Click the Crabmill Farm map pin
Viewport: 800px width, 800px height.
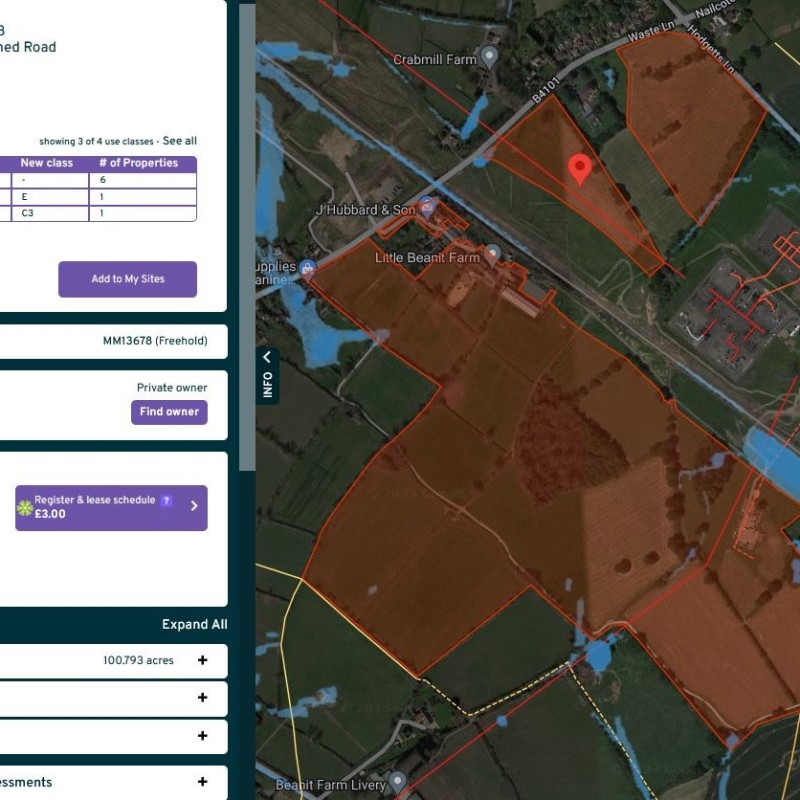tap(489, 57)
